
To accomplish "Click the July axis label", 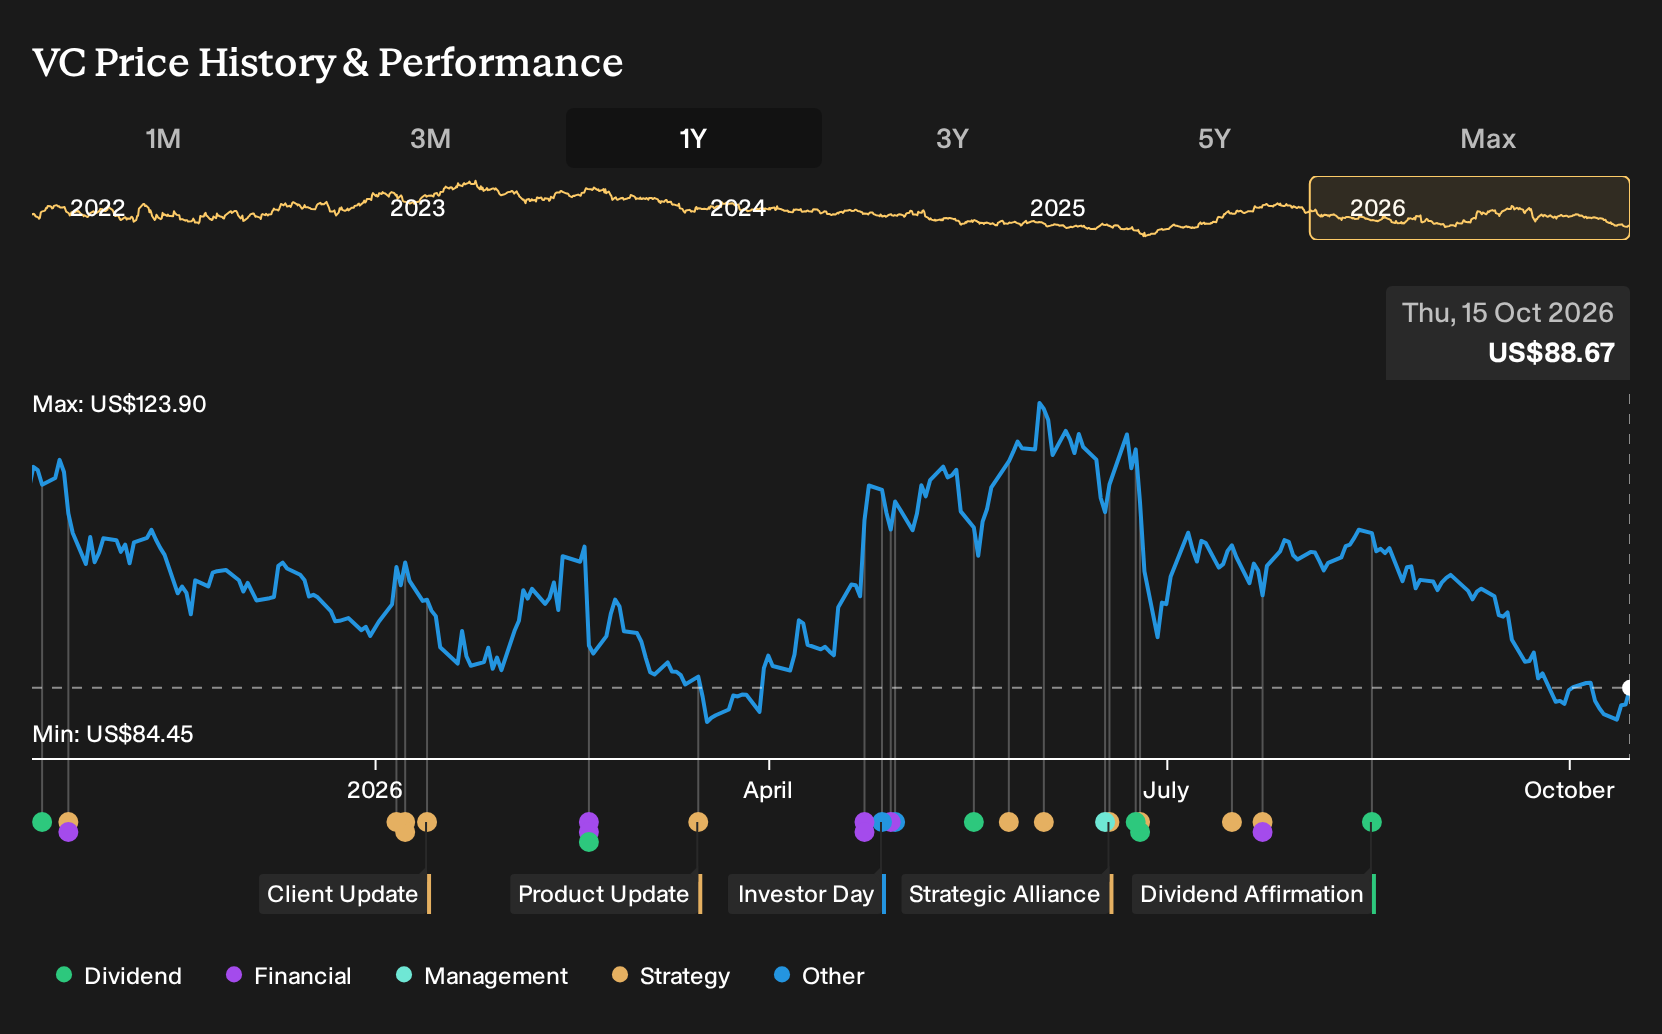I will 1166,790.
